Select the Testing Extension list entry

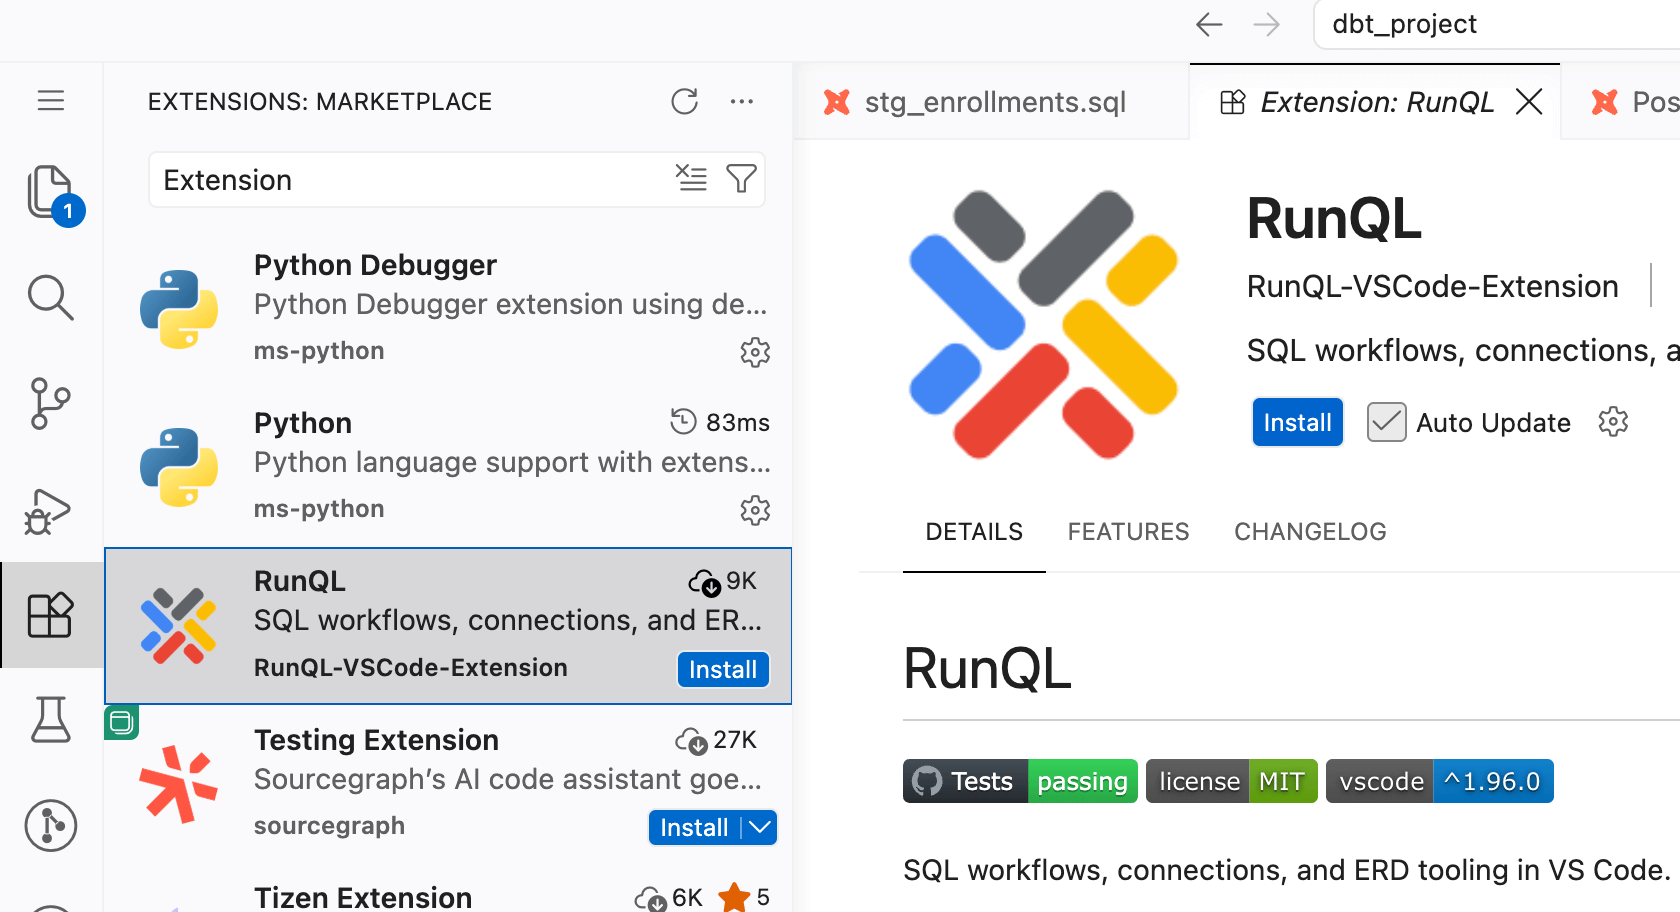[x=448, y=784]
